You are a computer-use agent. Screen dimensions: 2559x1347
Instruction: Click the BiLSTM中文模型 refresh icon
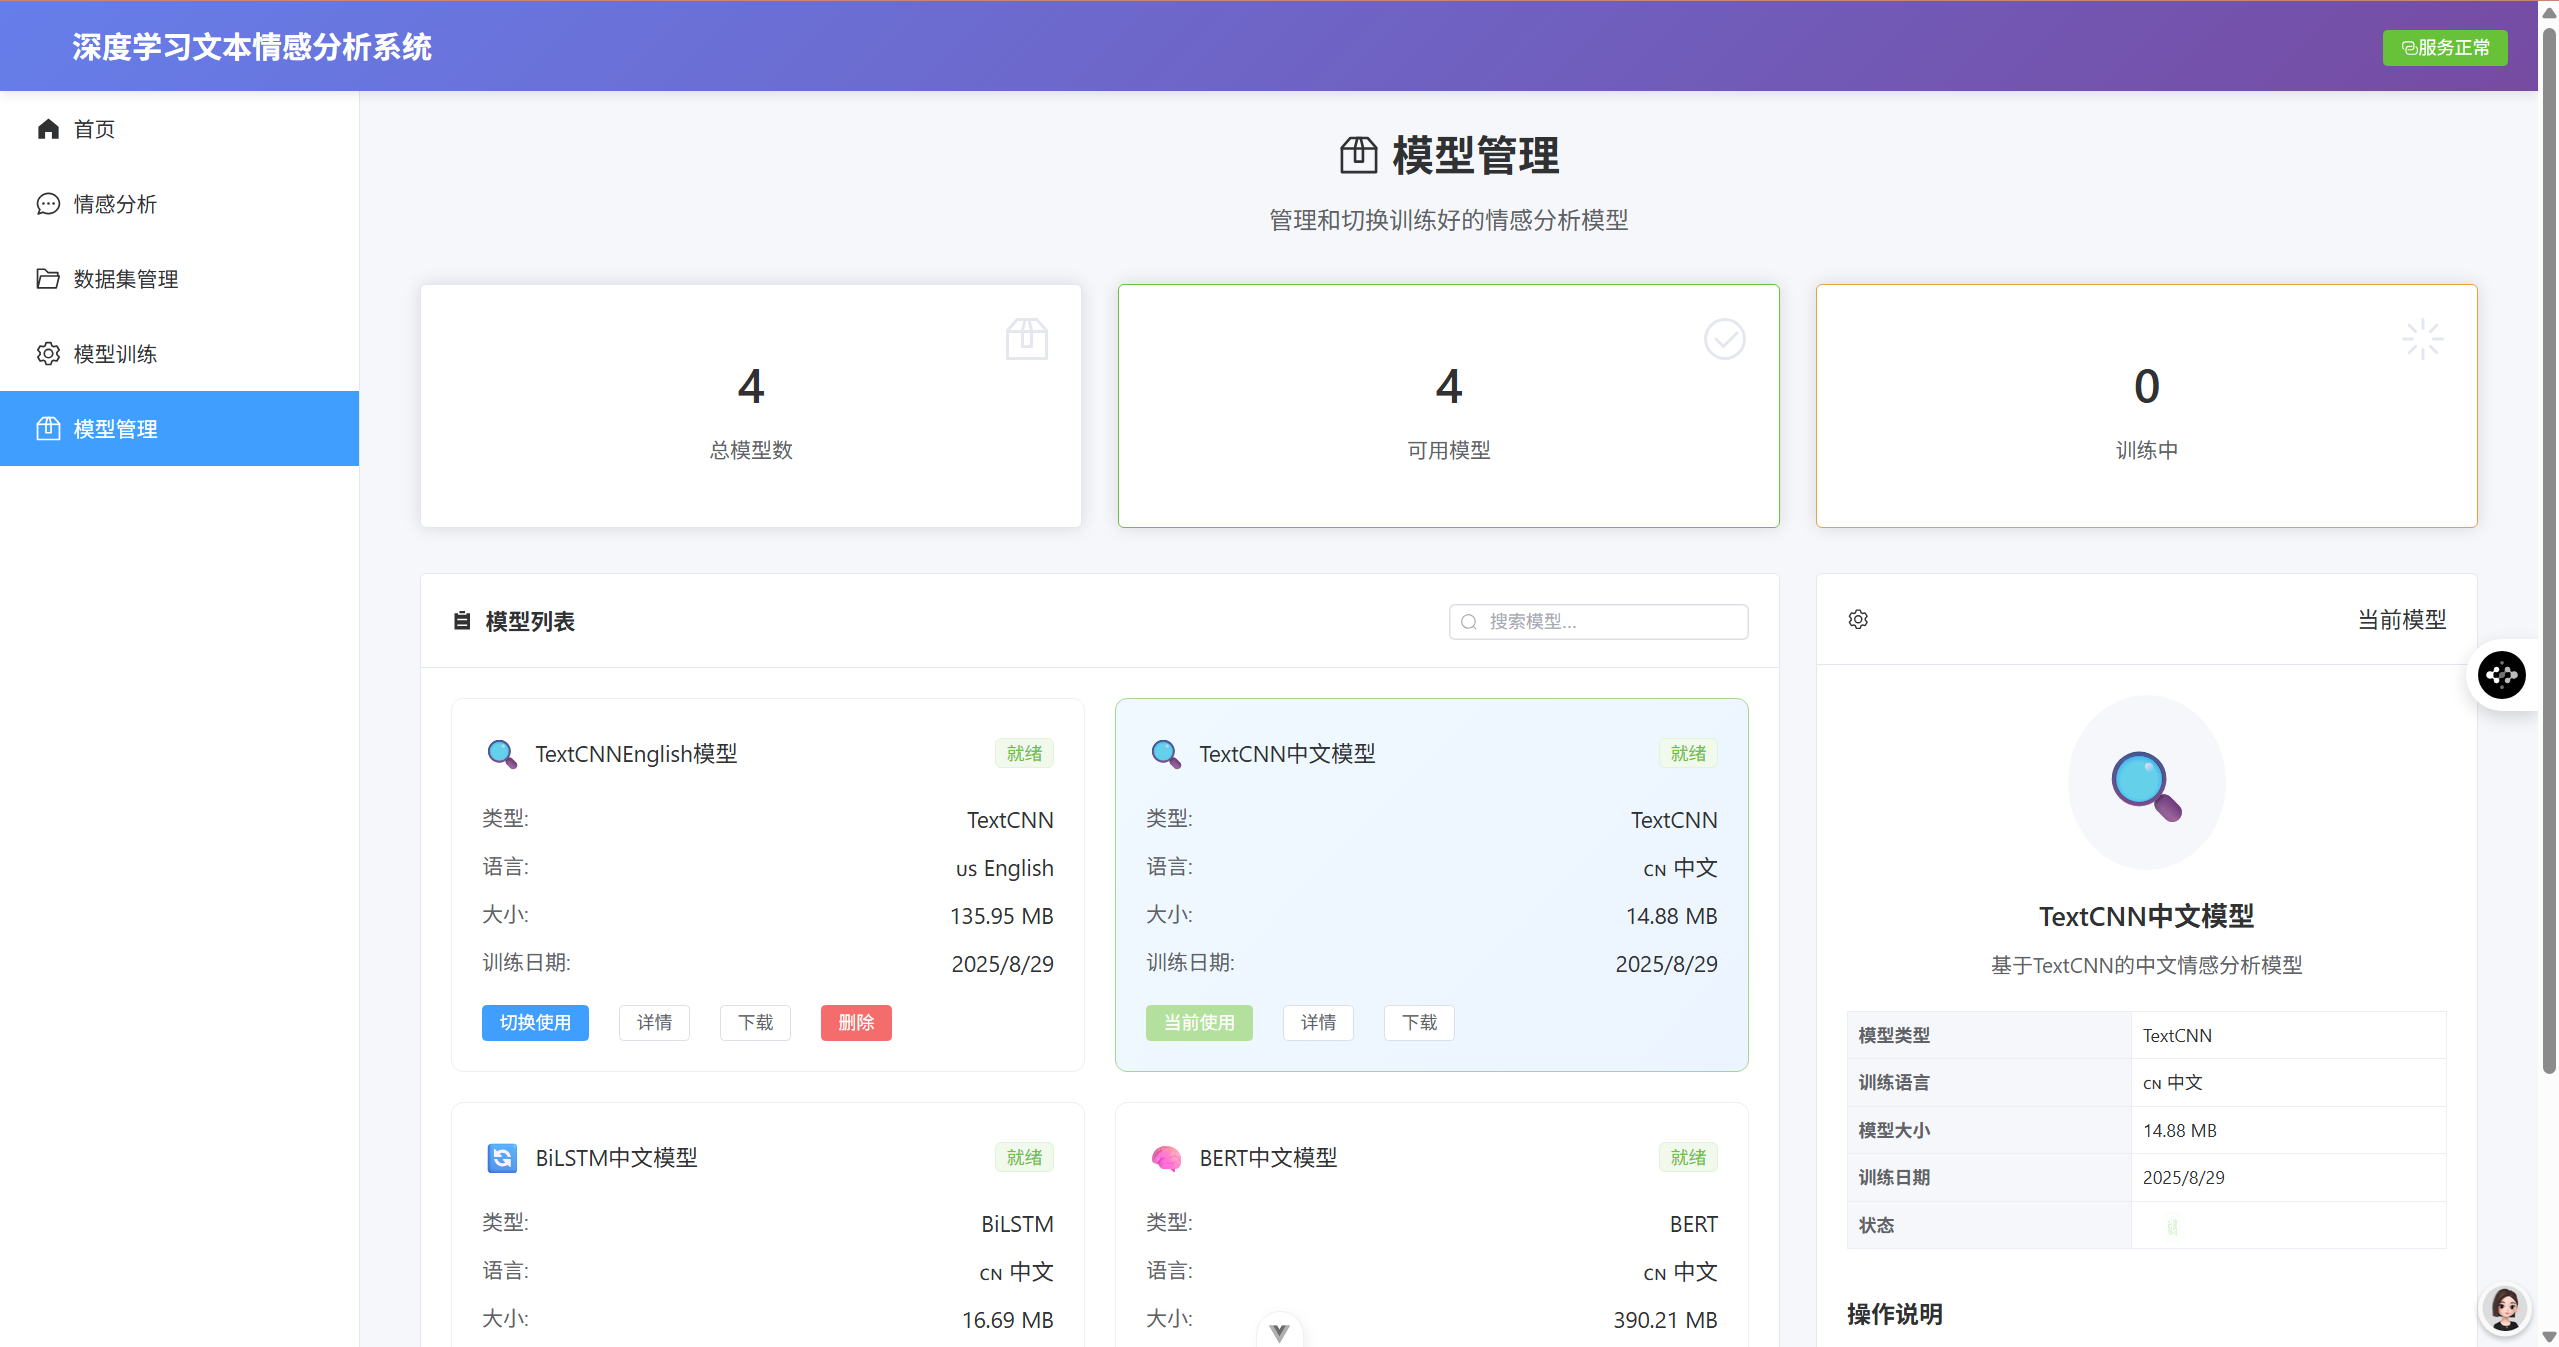[502, 1158]
